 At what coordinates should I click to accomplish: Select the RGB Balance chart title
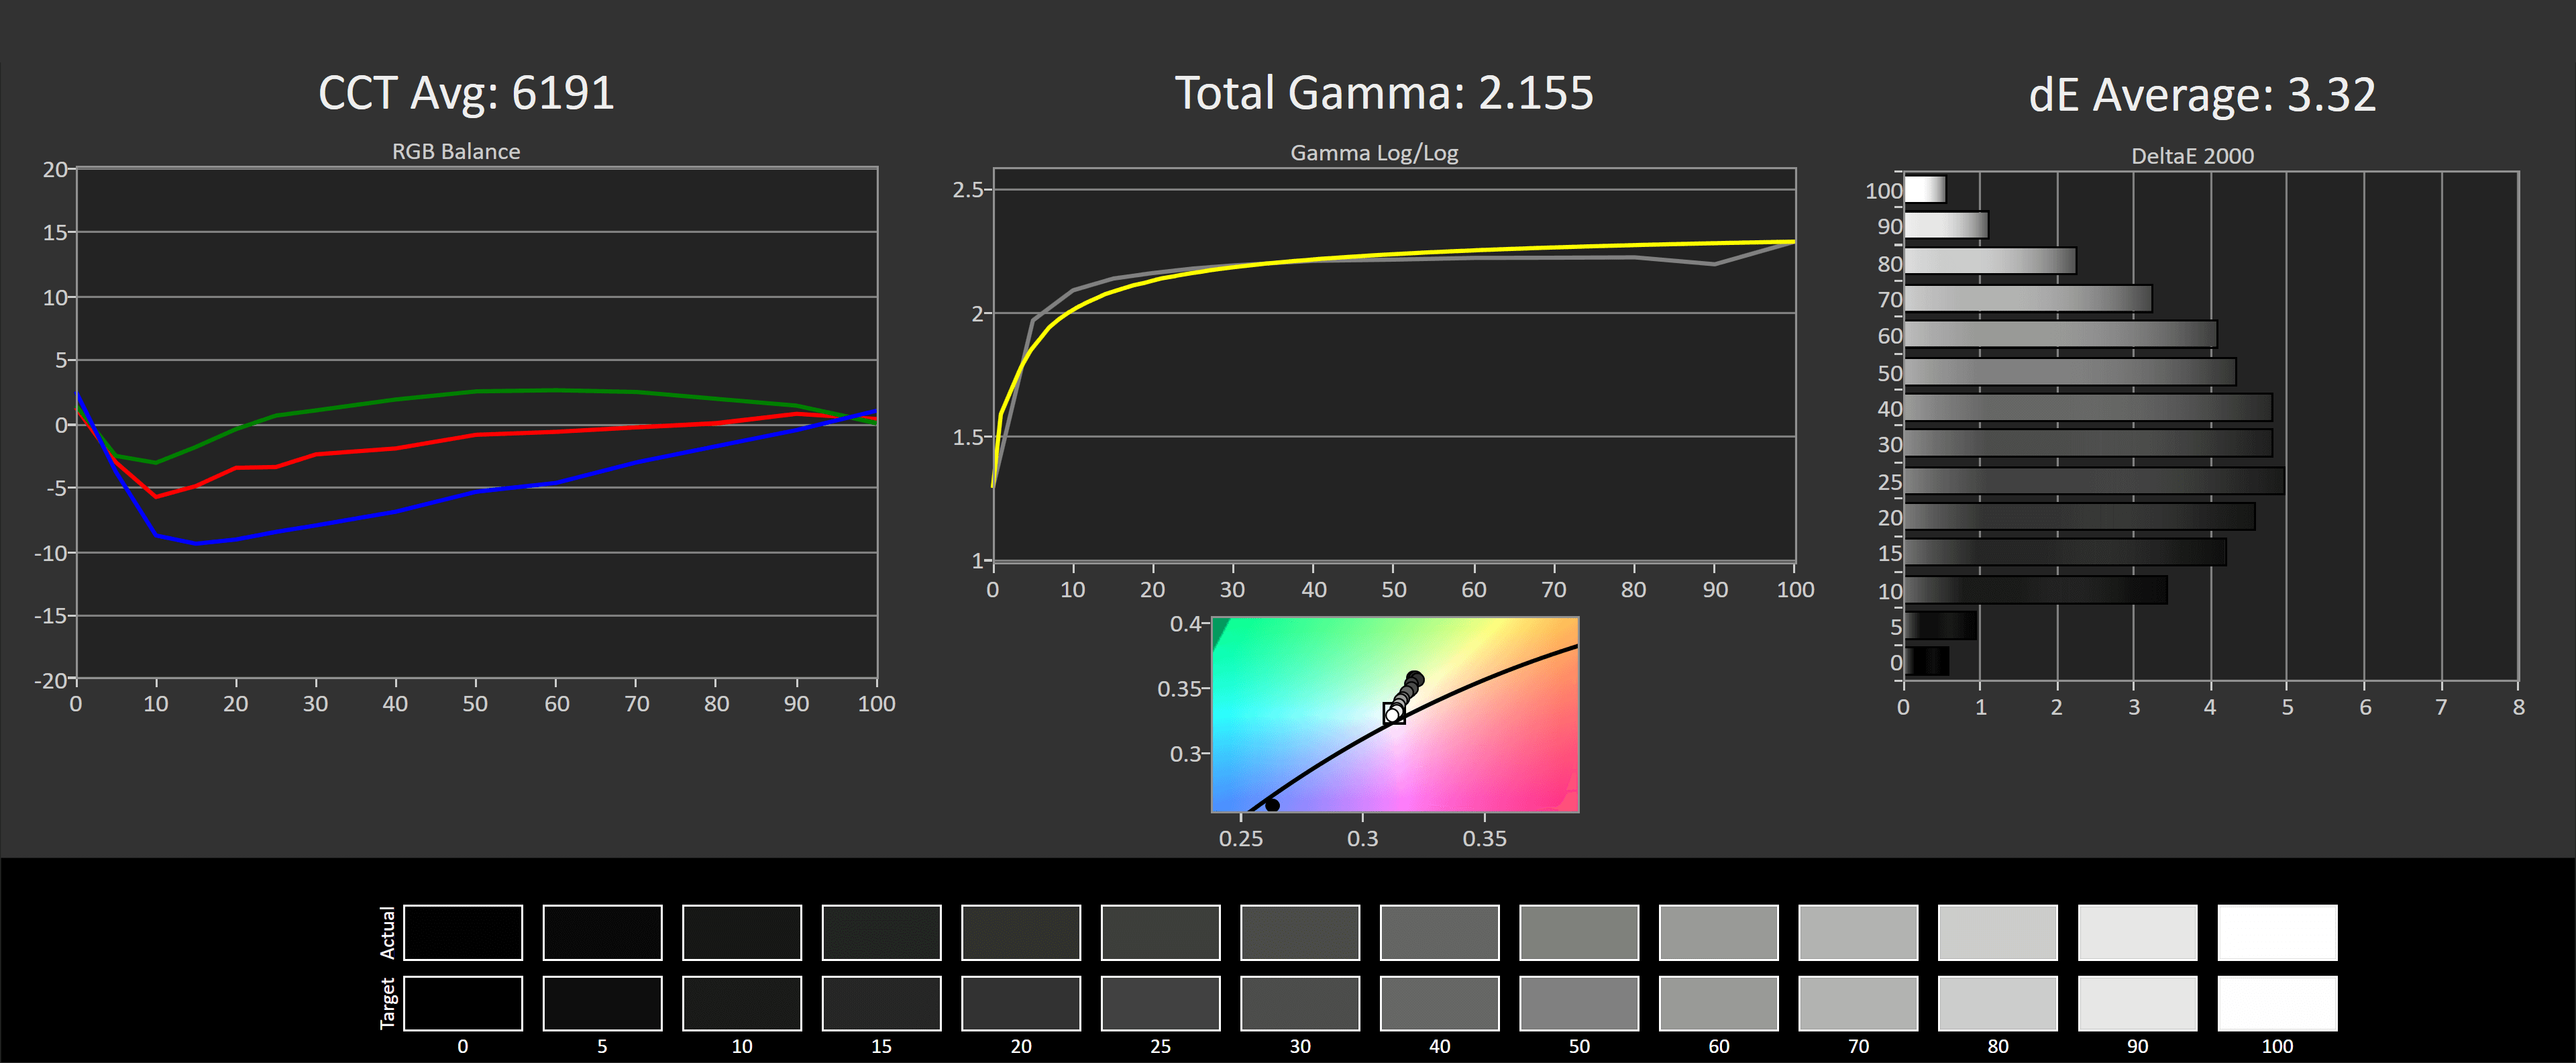click(455, 151)
